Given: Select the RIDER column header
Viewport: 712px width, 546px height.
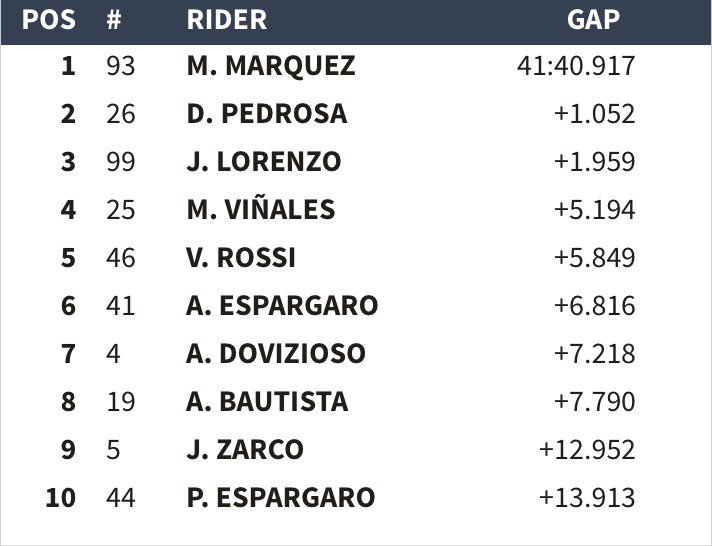Looking at the screenshot, I should click(x=227, y=19).
